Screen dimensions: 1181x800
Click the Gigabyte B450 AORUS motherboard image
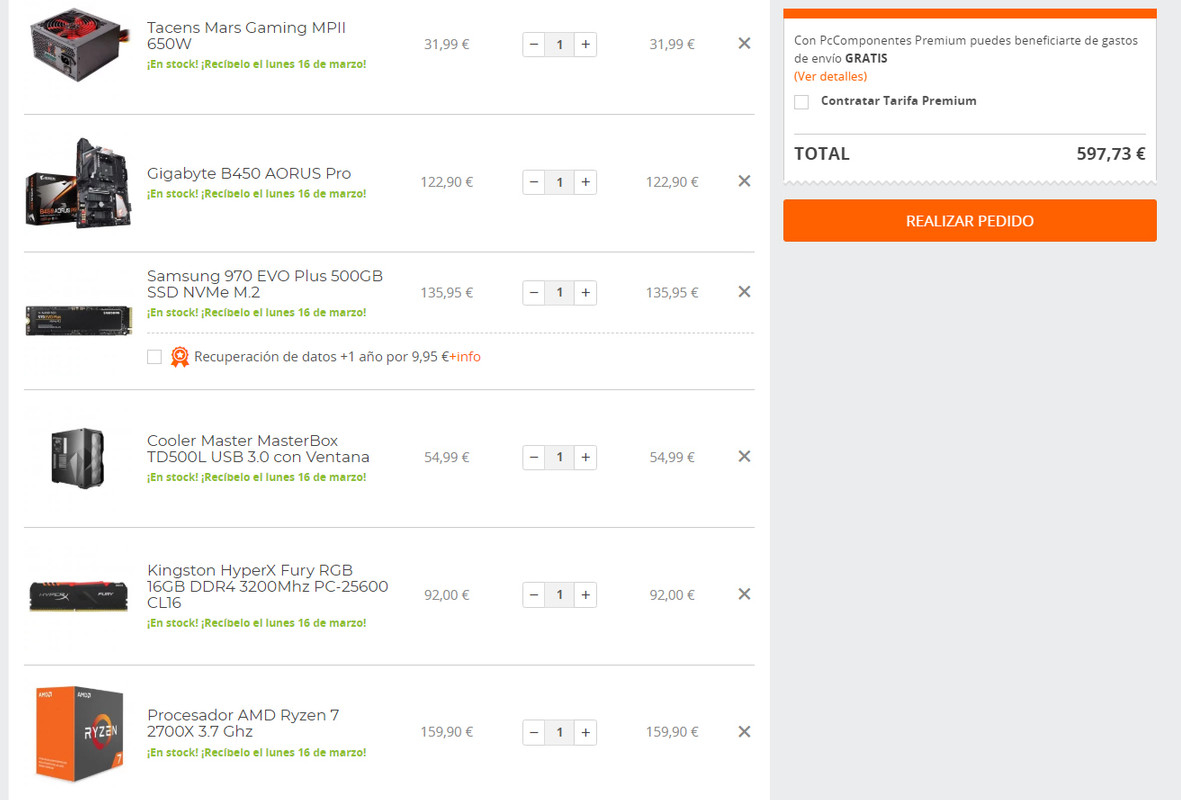point(79,182)
